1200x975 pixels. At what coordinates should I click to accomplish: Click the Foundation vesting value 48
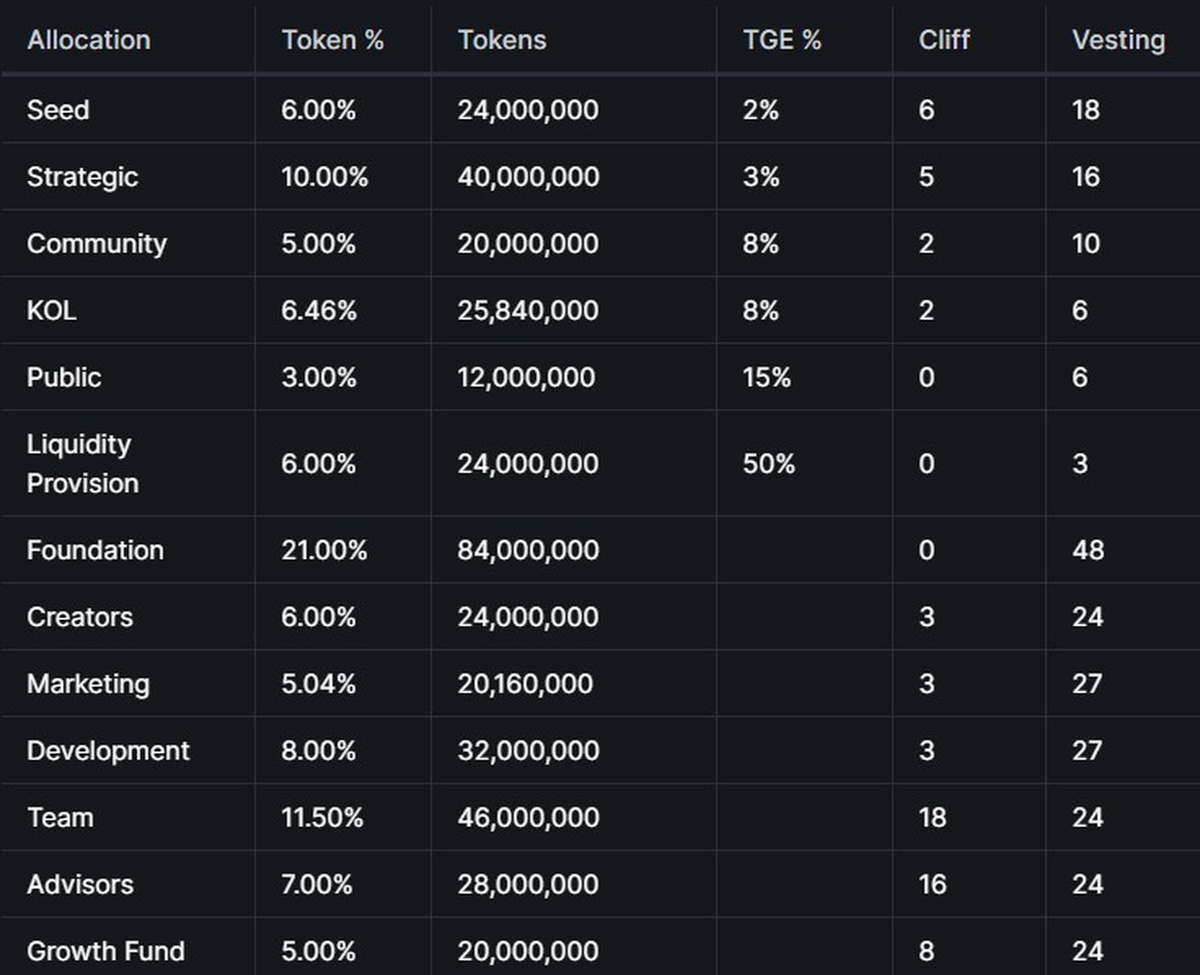pyautogui.click(x=1087, y=550)
